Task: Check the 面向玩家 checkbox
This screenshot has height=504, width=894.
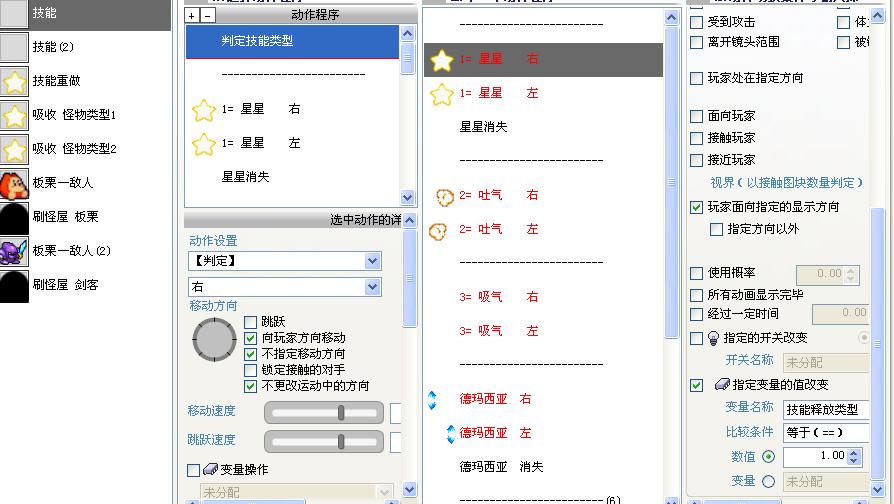Action: [696, 116]
